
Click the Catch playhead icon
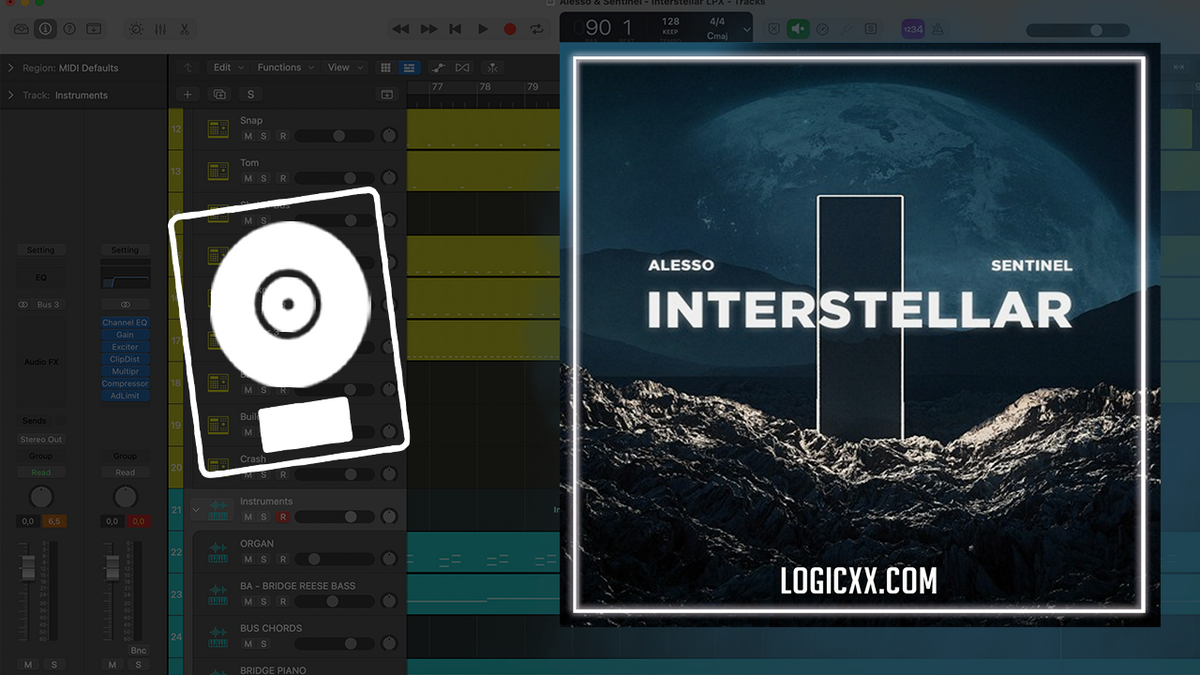tap(492, 68)
